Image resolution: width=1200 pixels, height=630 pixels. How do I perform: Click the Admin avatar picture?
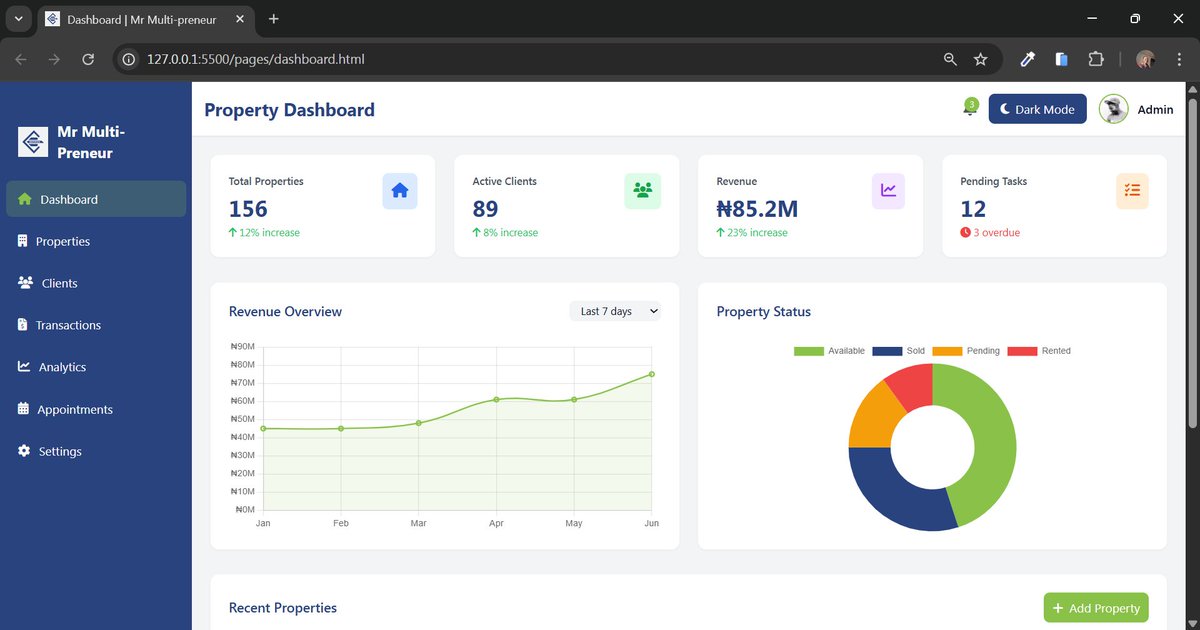click(x=1113, y=109)
